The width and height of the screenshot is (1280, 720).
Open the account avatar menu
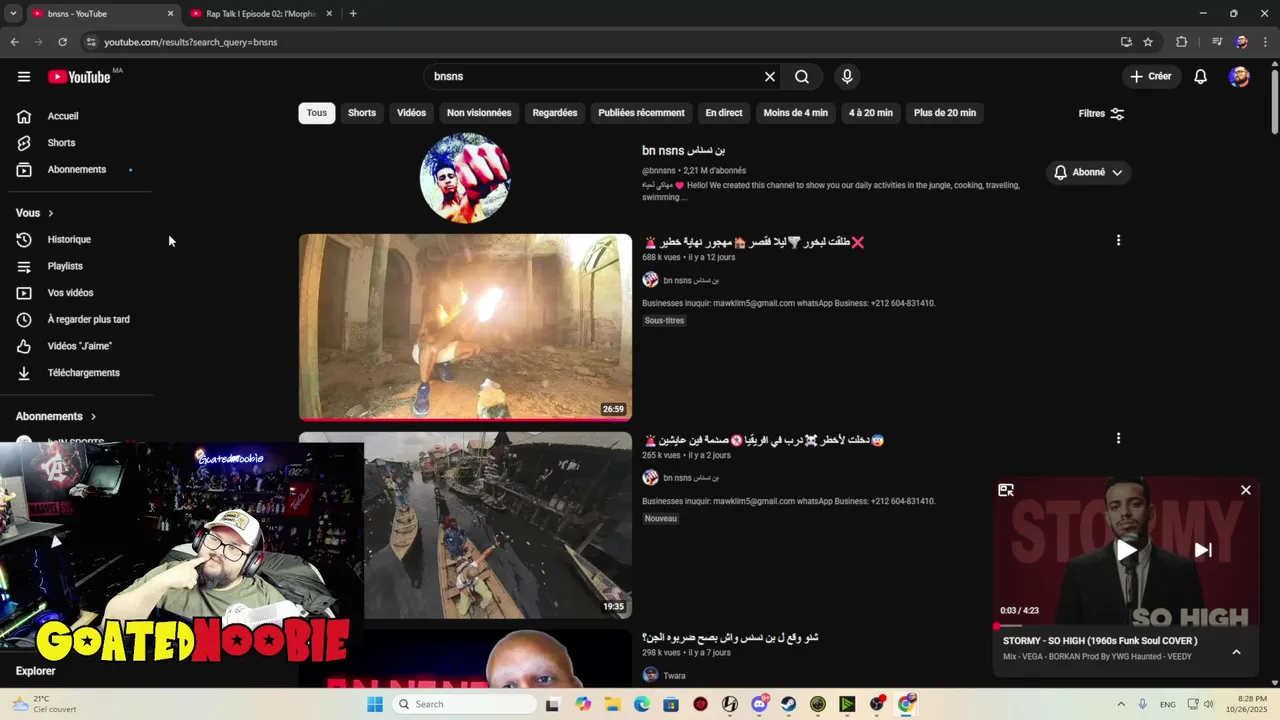click(1239, 77)
